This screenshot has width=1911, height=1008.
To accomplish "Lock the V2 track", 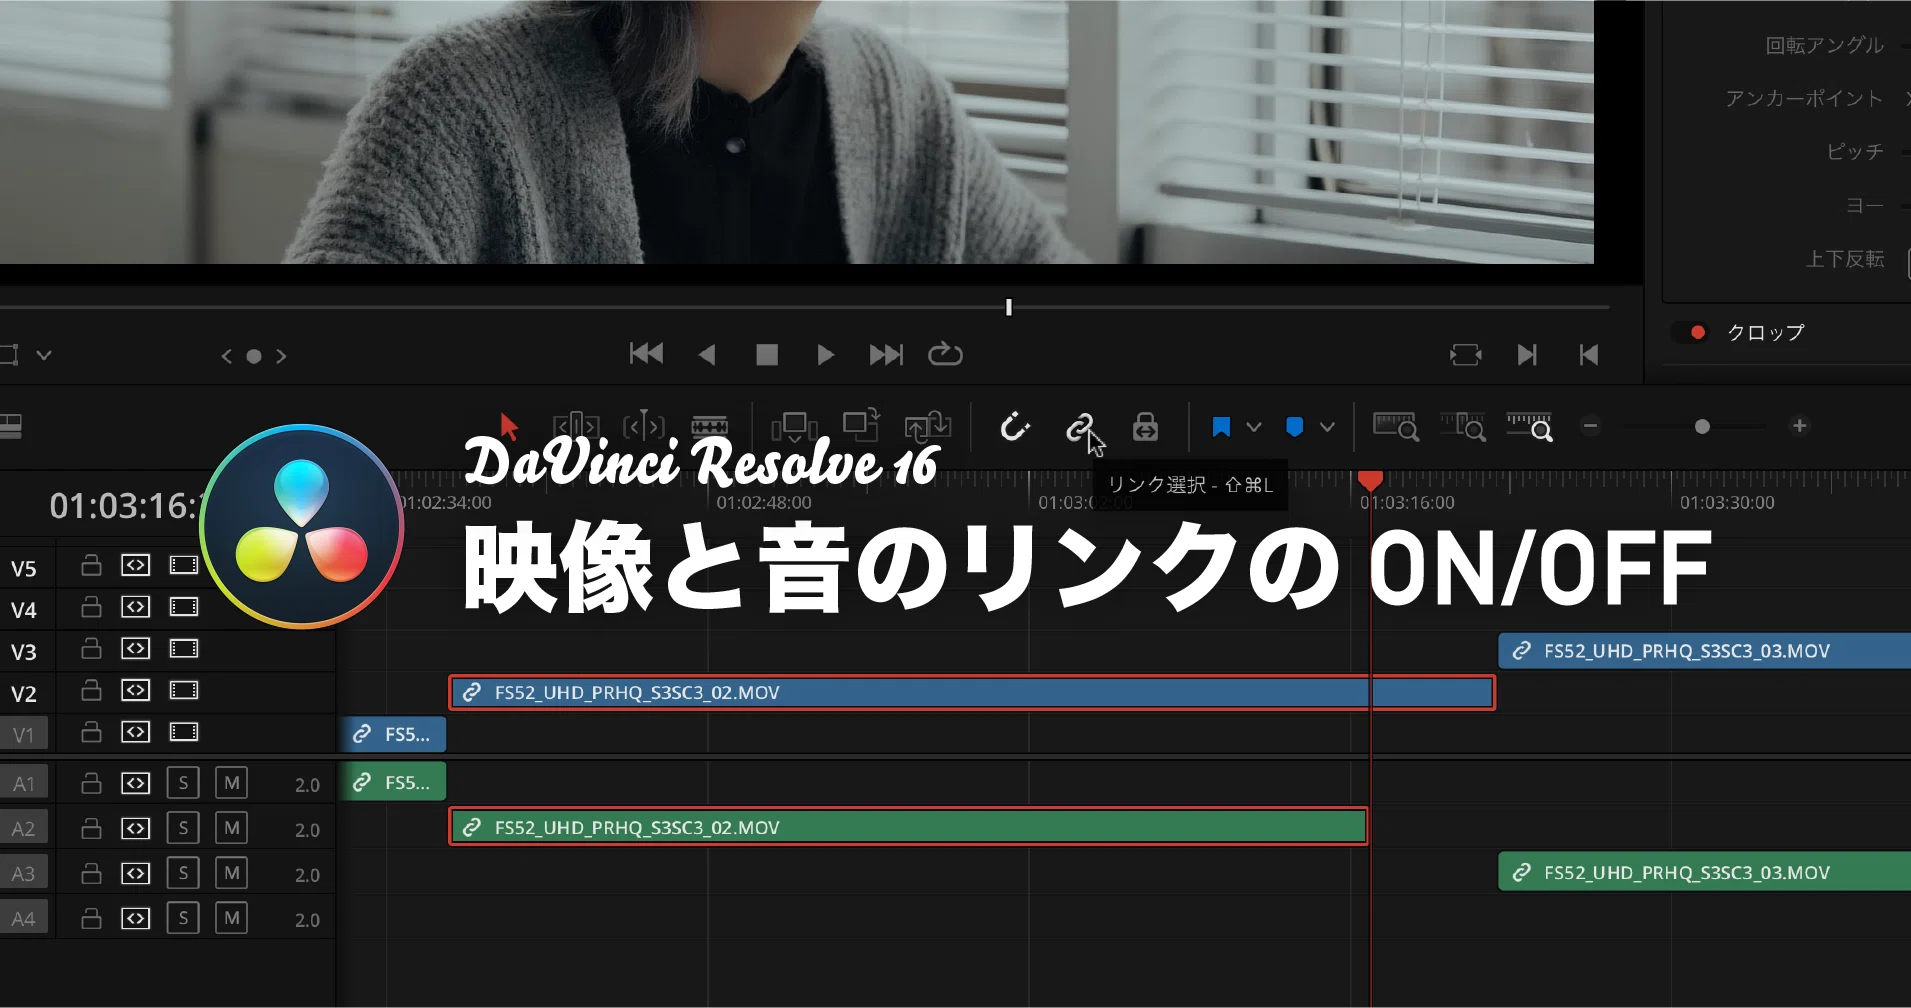I will pos(91,690).
